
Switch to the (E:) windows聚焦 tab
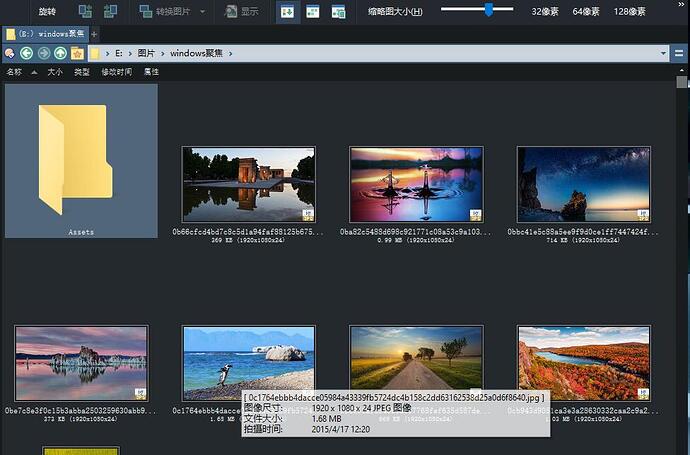pyautogui.click(x=44, y=34)
